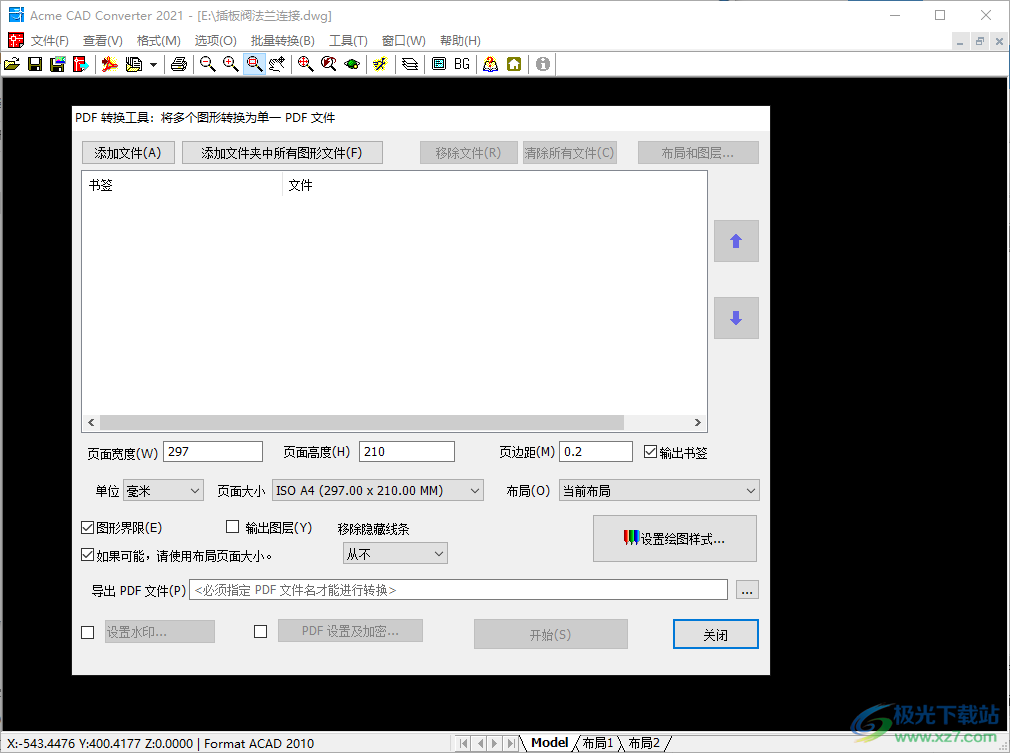Click the 设置绘图样式 button
Viewport: 1010px width, 753px height.
pos(674,539)
